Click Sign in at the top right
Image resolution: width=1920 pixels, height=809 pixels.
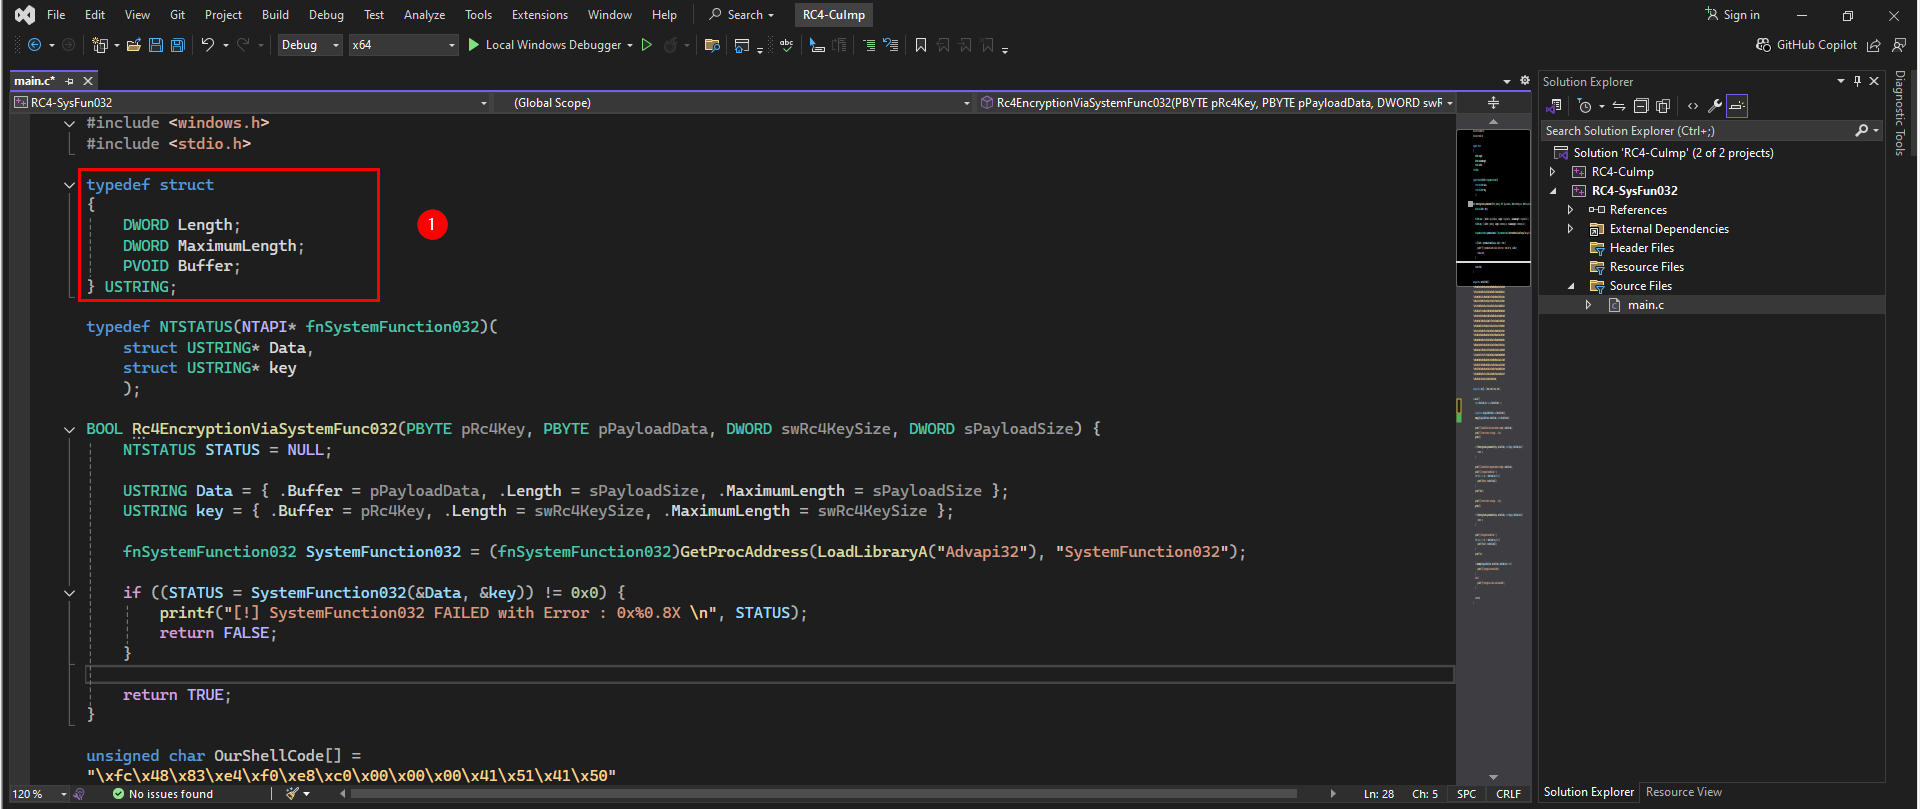(x=1733, y=15)
